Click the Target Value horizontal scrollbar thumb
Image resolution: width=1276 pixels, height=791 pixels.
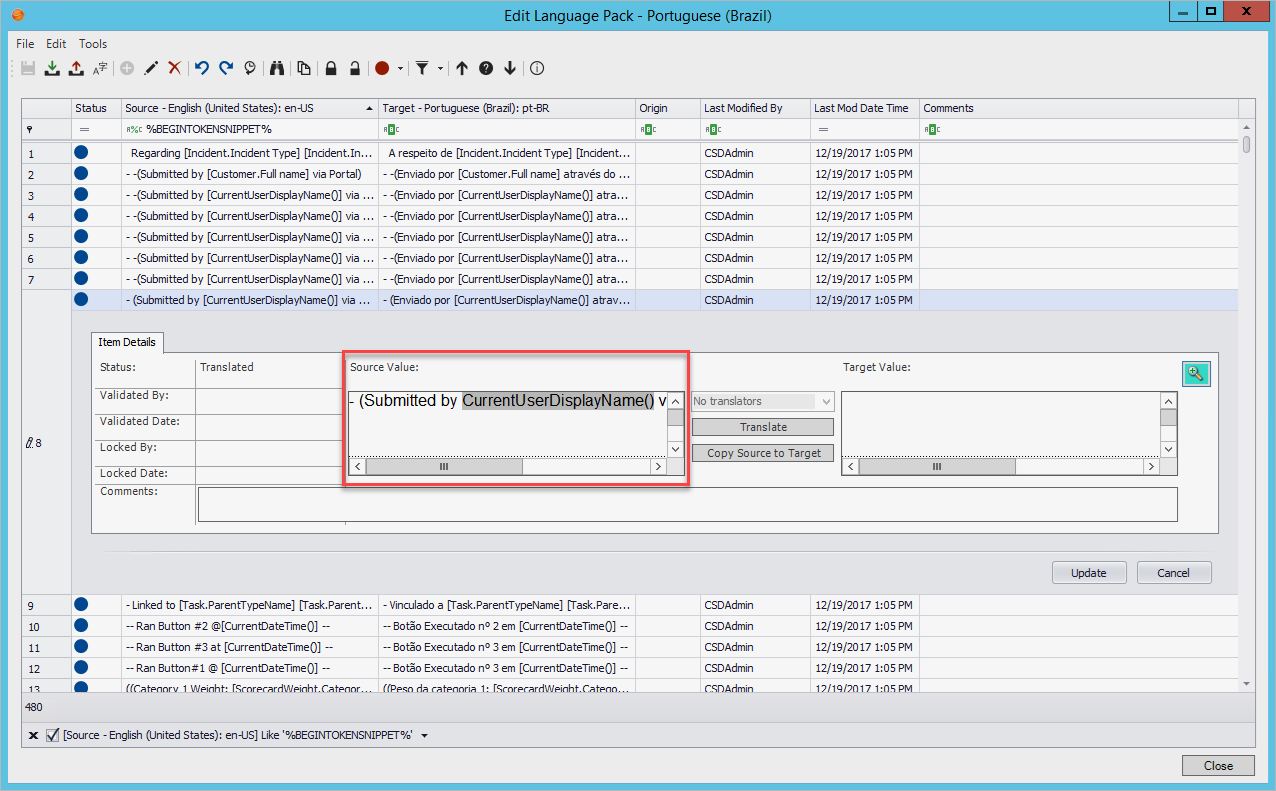point(937,467)
